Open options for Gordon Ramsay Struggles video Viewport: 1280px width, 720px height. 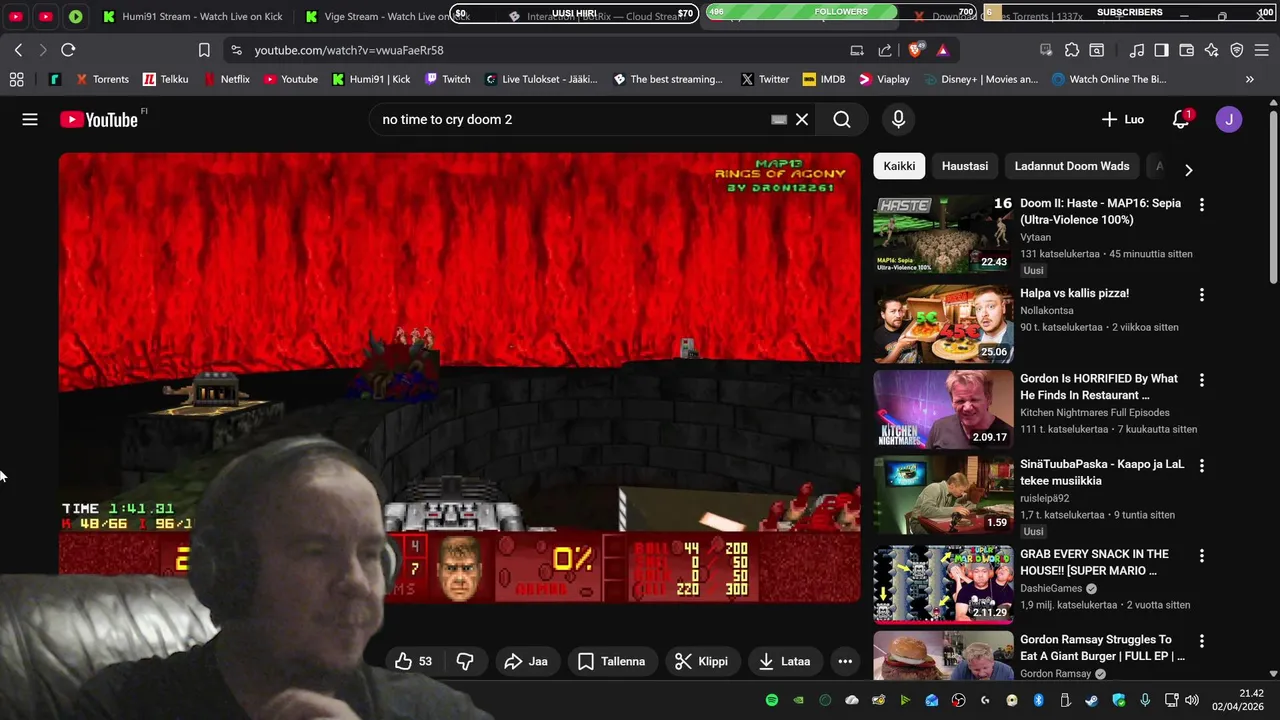coord(1202,641)
